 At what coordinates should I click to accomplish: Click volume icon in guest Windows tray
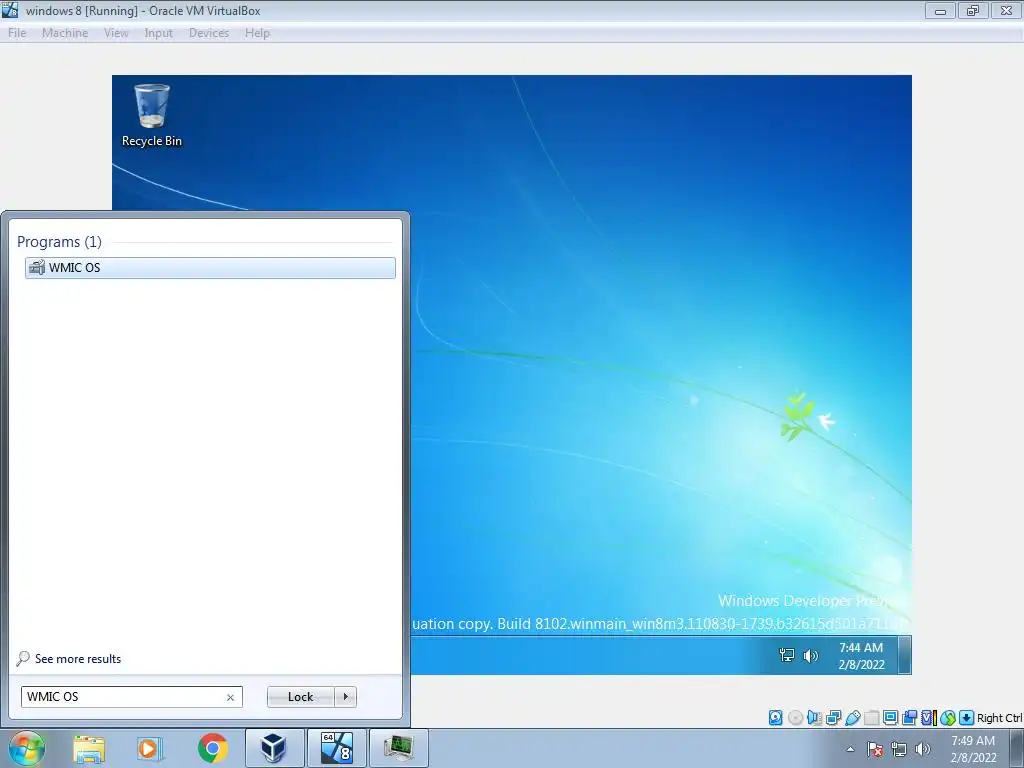coord(810,655)
